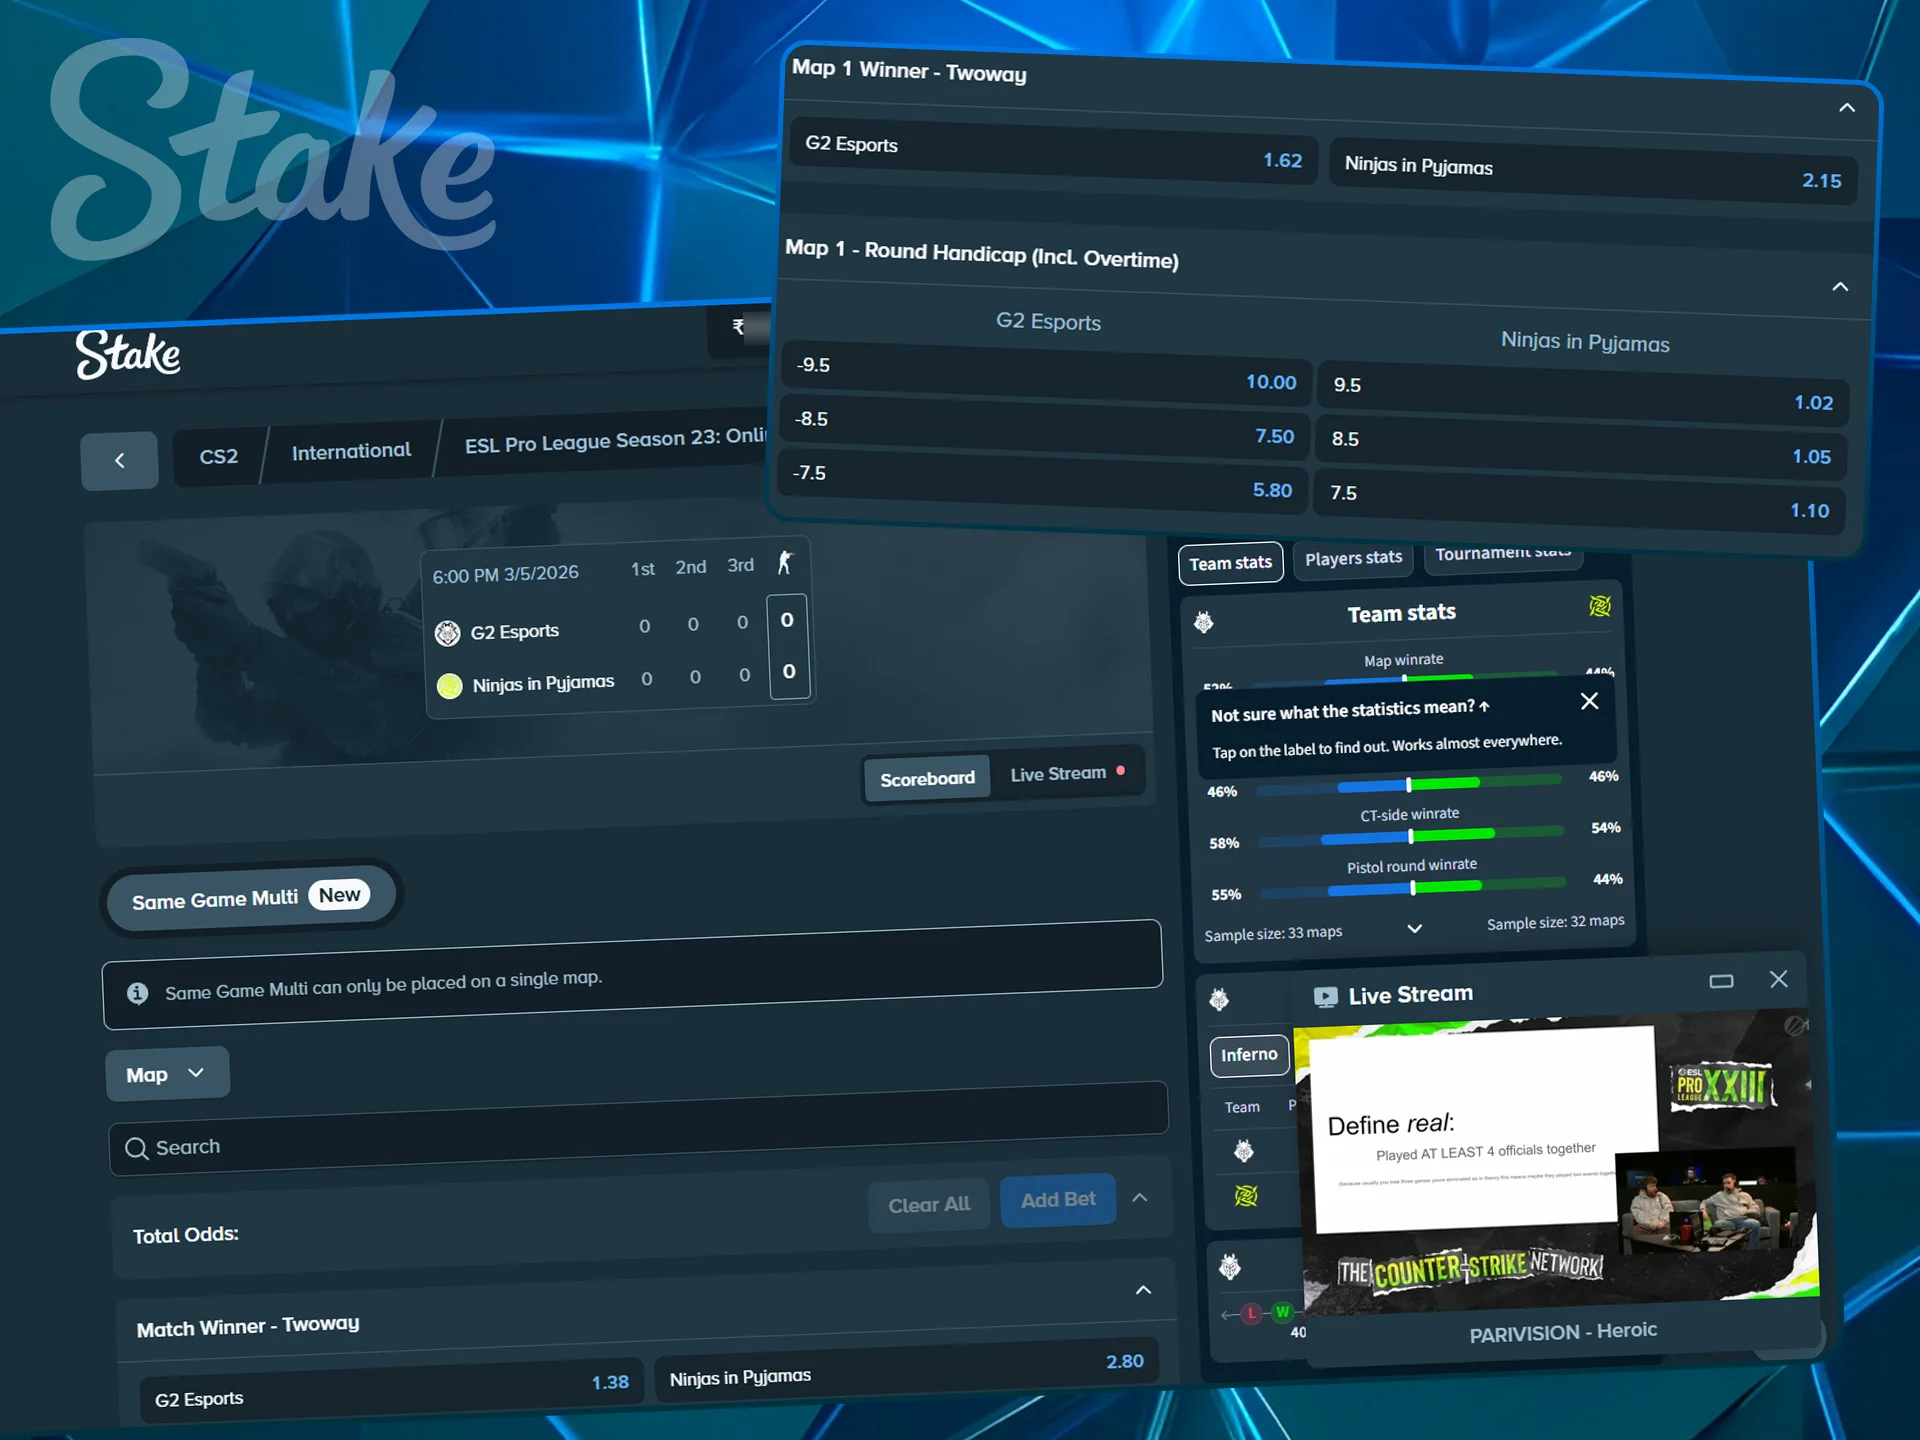Click the International breadcrumb
The width and height of the screenshot is (1920, 1440).
351,452
